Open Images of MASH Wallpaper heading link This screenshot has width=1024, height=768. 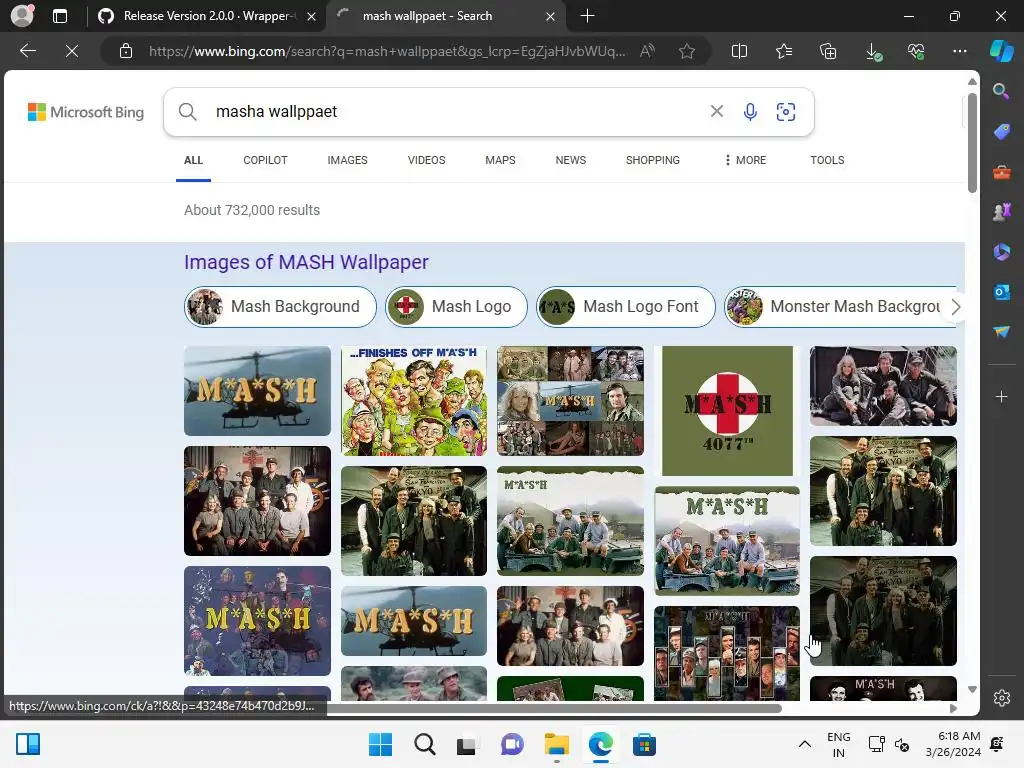point(306,262)
